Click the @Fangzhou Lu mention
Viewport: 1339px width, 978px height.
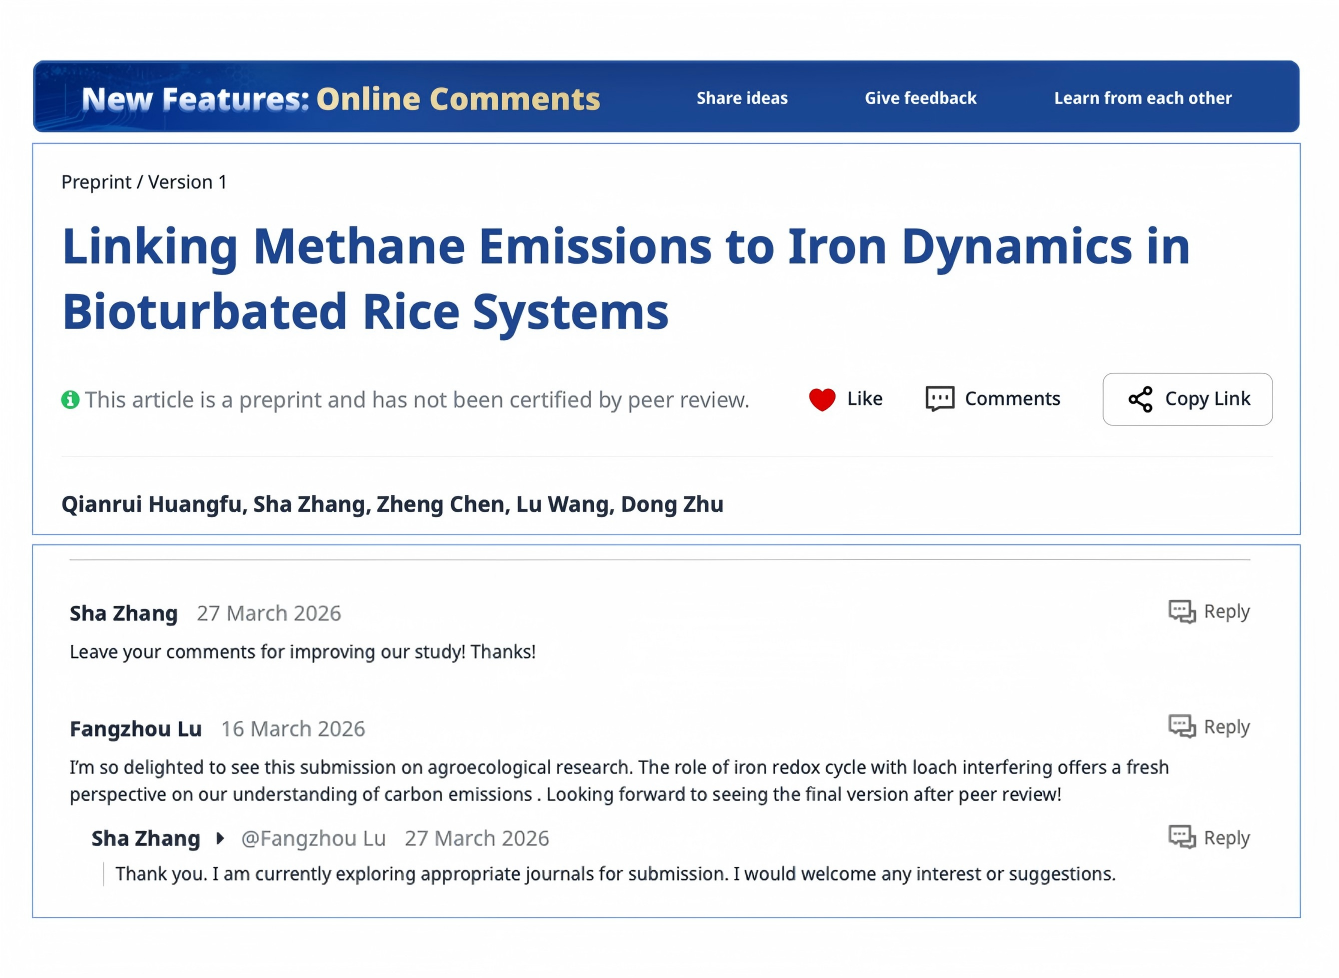(313, 839)
